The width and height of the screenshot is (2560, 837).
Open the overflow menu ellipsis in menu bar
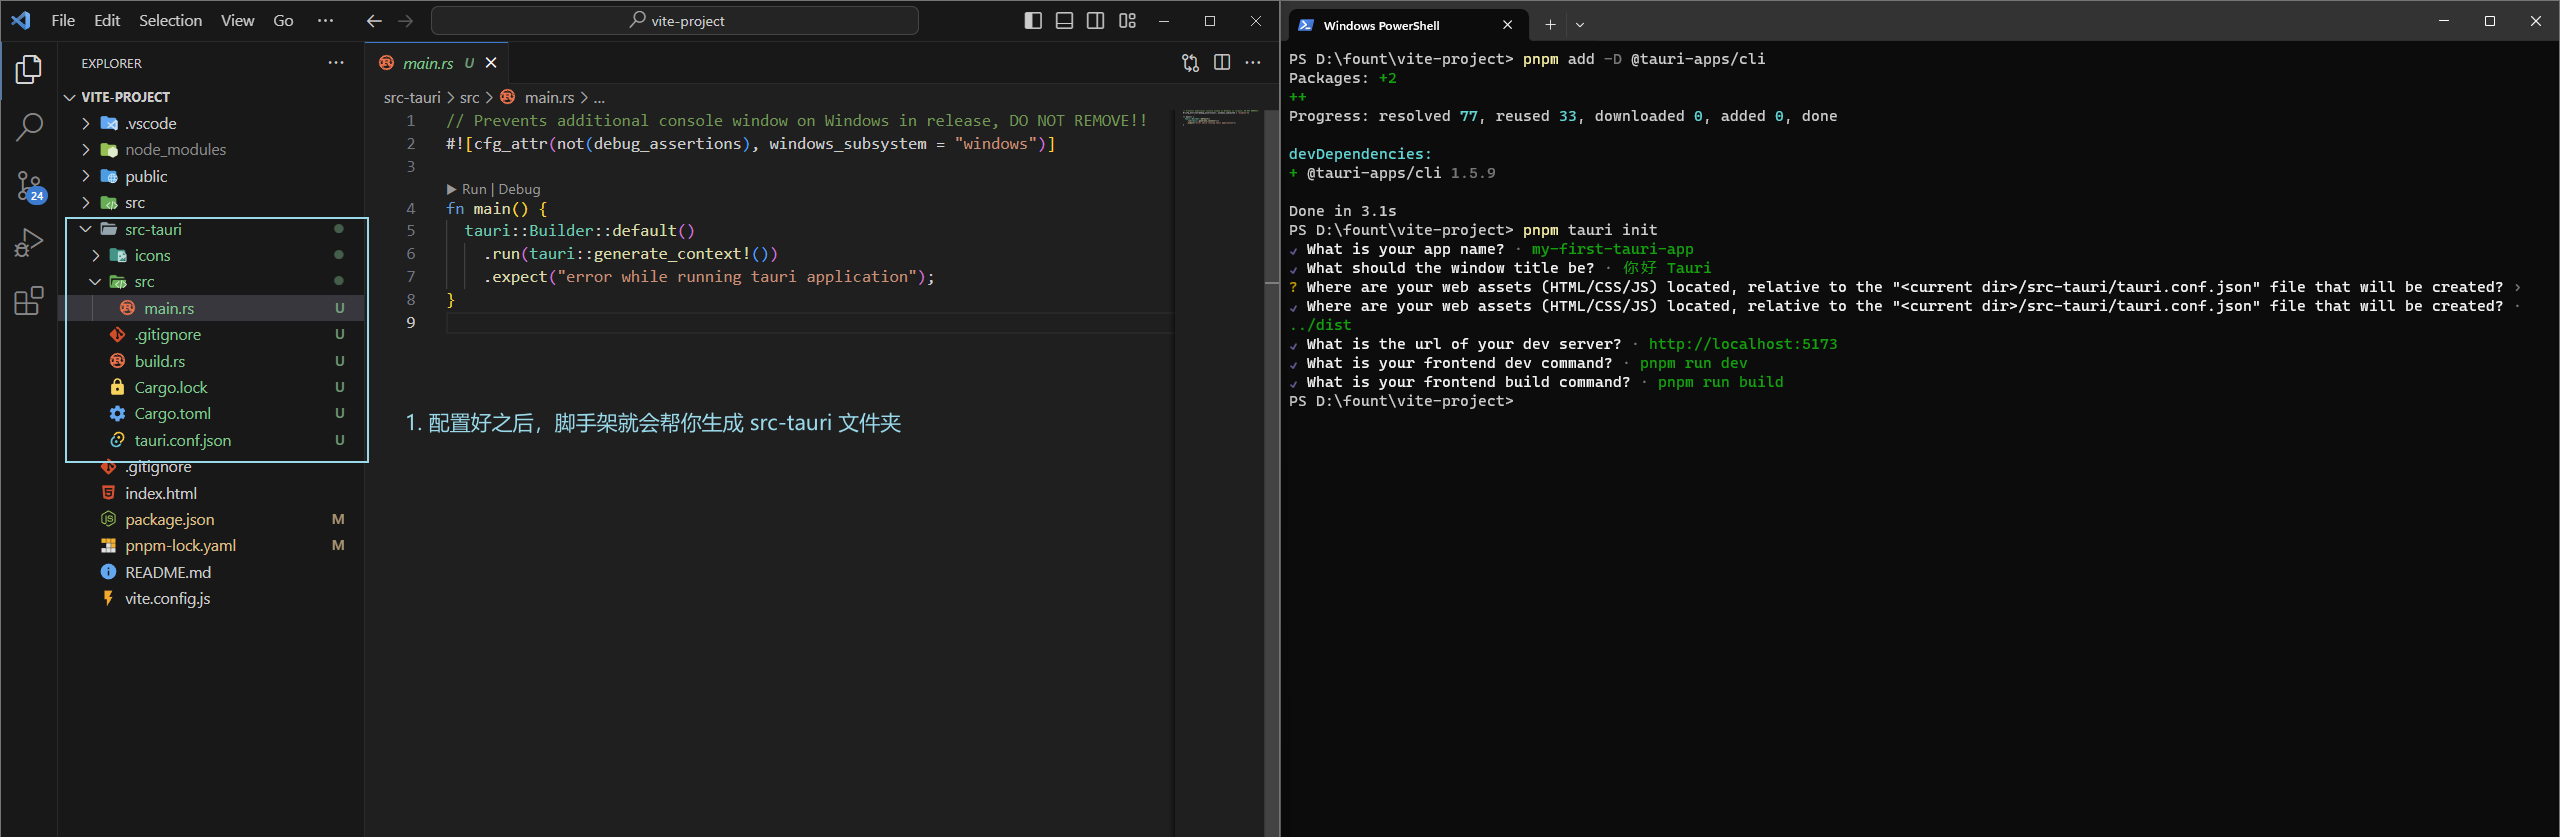[x=325, y=20]
